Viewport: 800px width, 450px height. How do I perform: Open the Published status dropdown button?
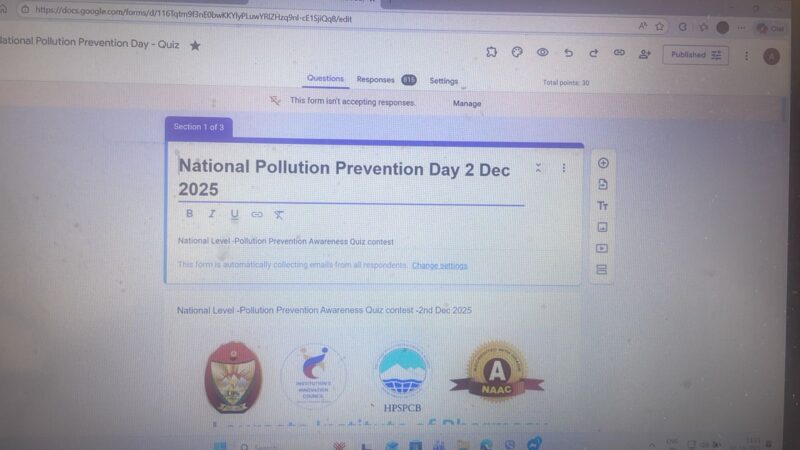[x=695, y=56]
